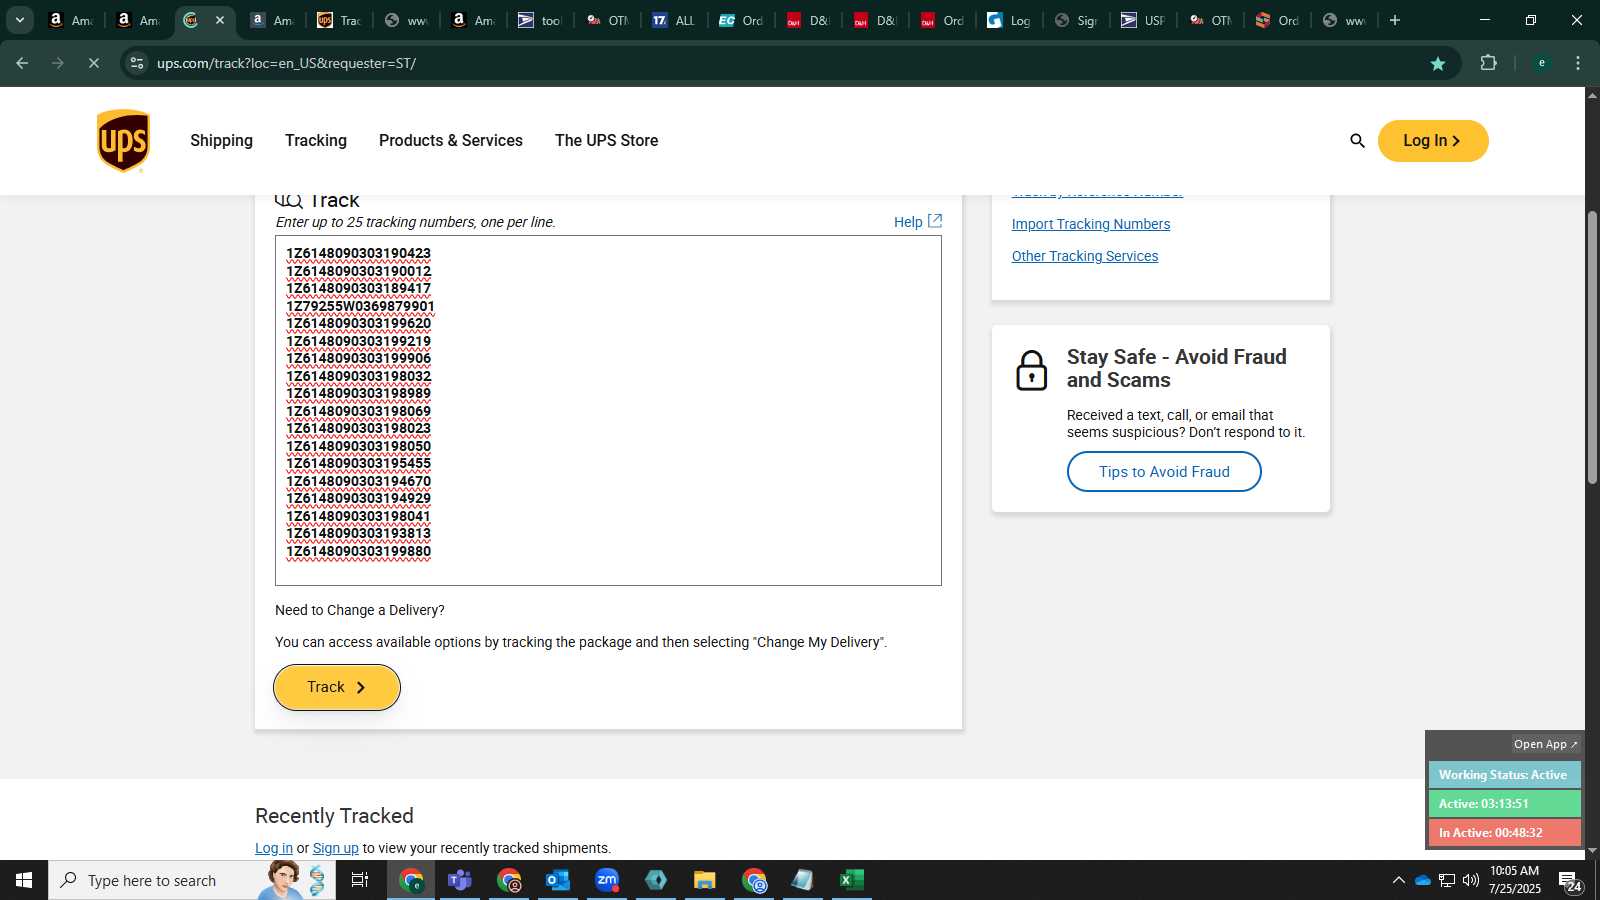Click the Active: 03:13:51 timer

coord(1504,804)
